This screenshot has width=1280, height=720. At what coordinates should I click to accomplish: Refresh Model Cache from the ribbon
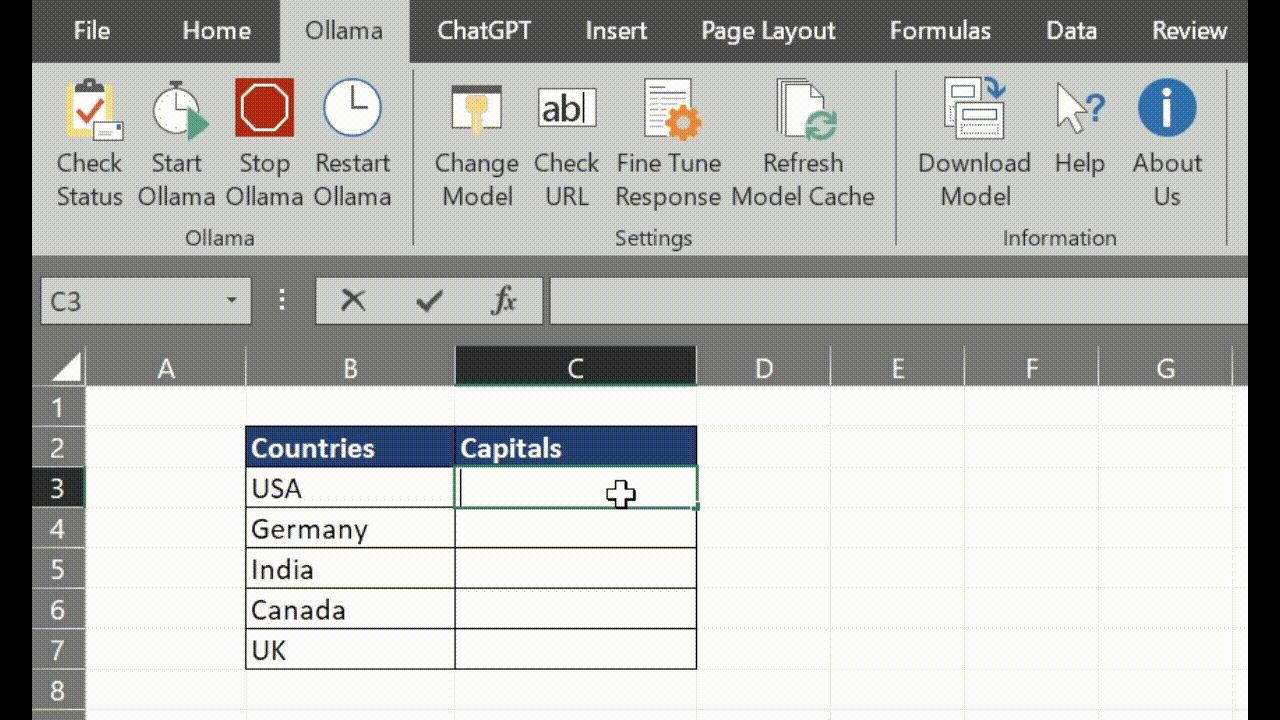803,110
